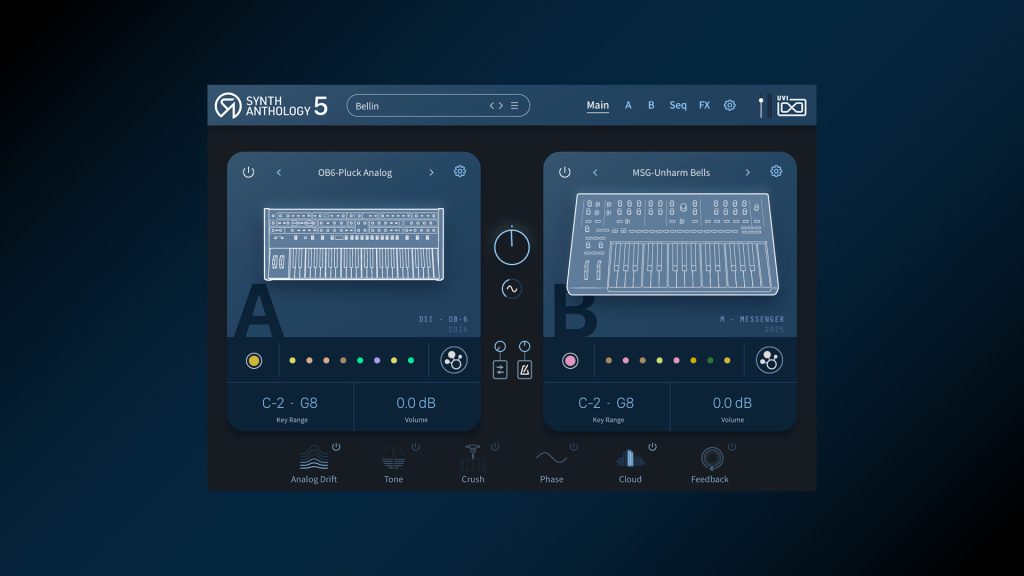Click the Feedback label
This screenshot has height=576, width=1024.
[710, 479]
